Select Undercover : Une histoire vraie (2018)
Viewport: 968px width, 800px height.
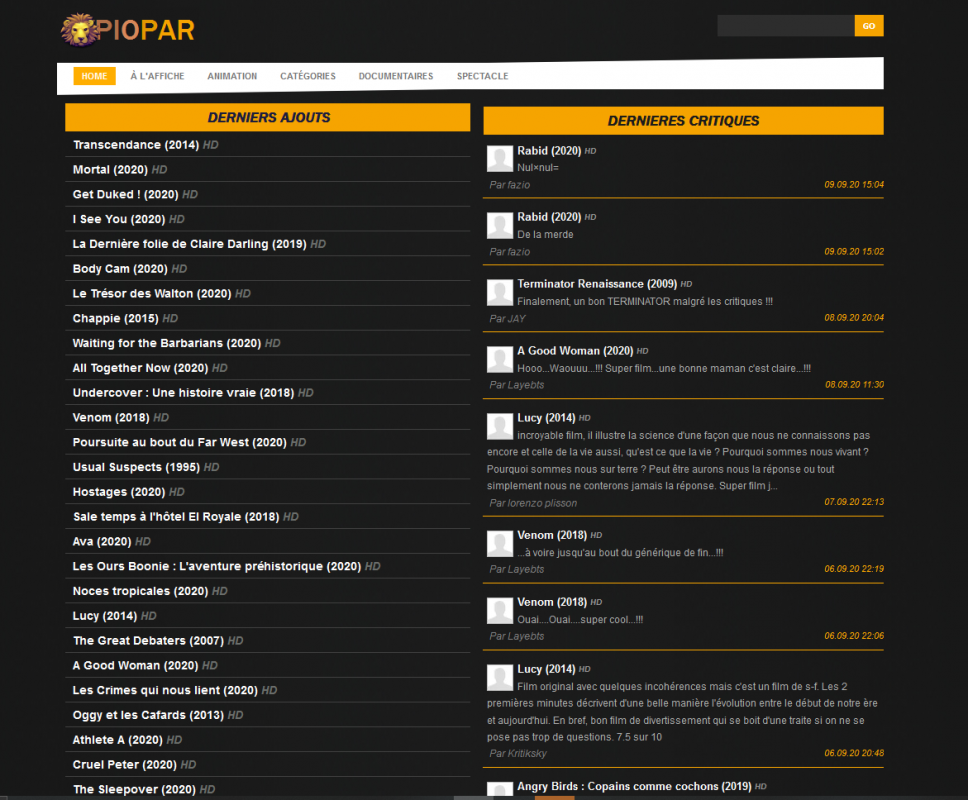[x=183, y=393]
